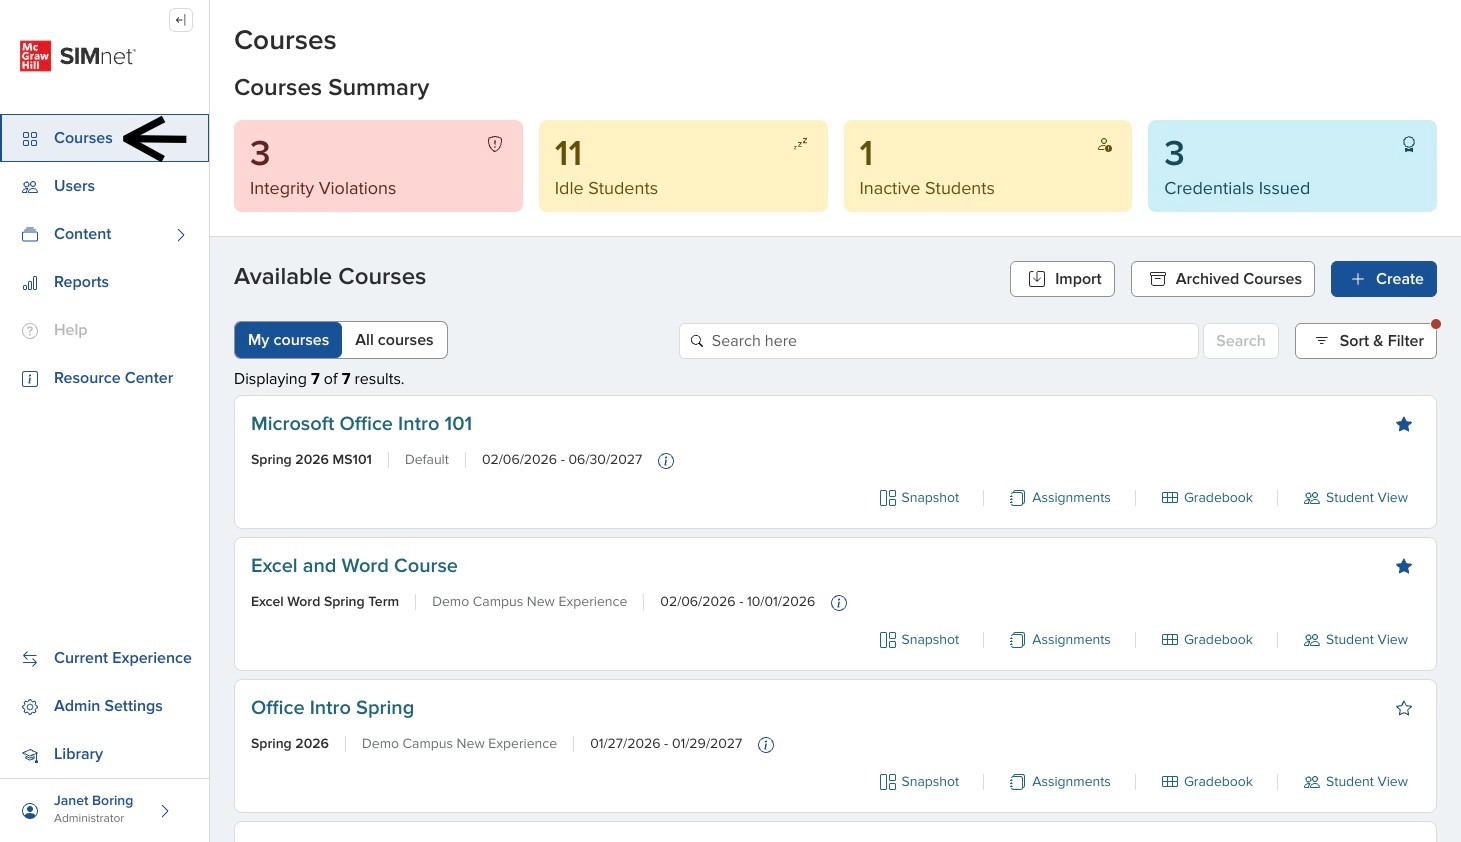Open Gradebook for Office Intro Spring

1207,782
